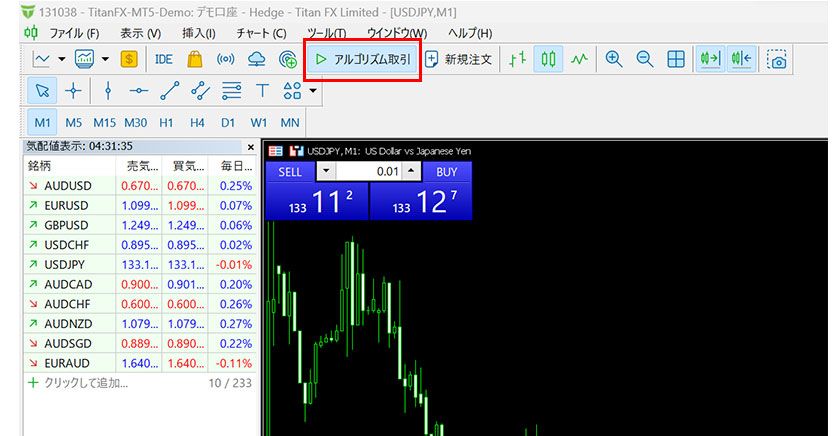The width and height of the screenshot is (840, 436).
Task: Click the tile windows grid icon
Action: click(x=676, y=59)
